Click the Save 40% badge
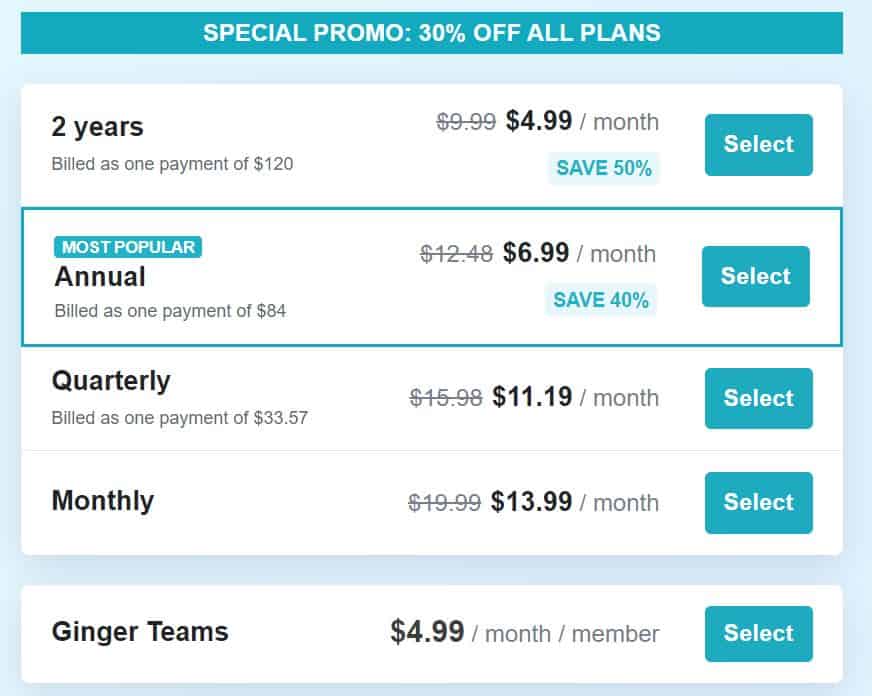The height and width of the screenshot is (696, 872). (601, 300)
